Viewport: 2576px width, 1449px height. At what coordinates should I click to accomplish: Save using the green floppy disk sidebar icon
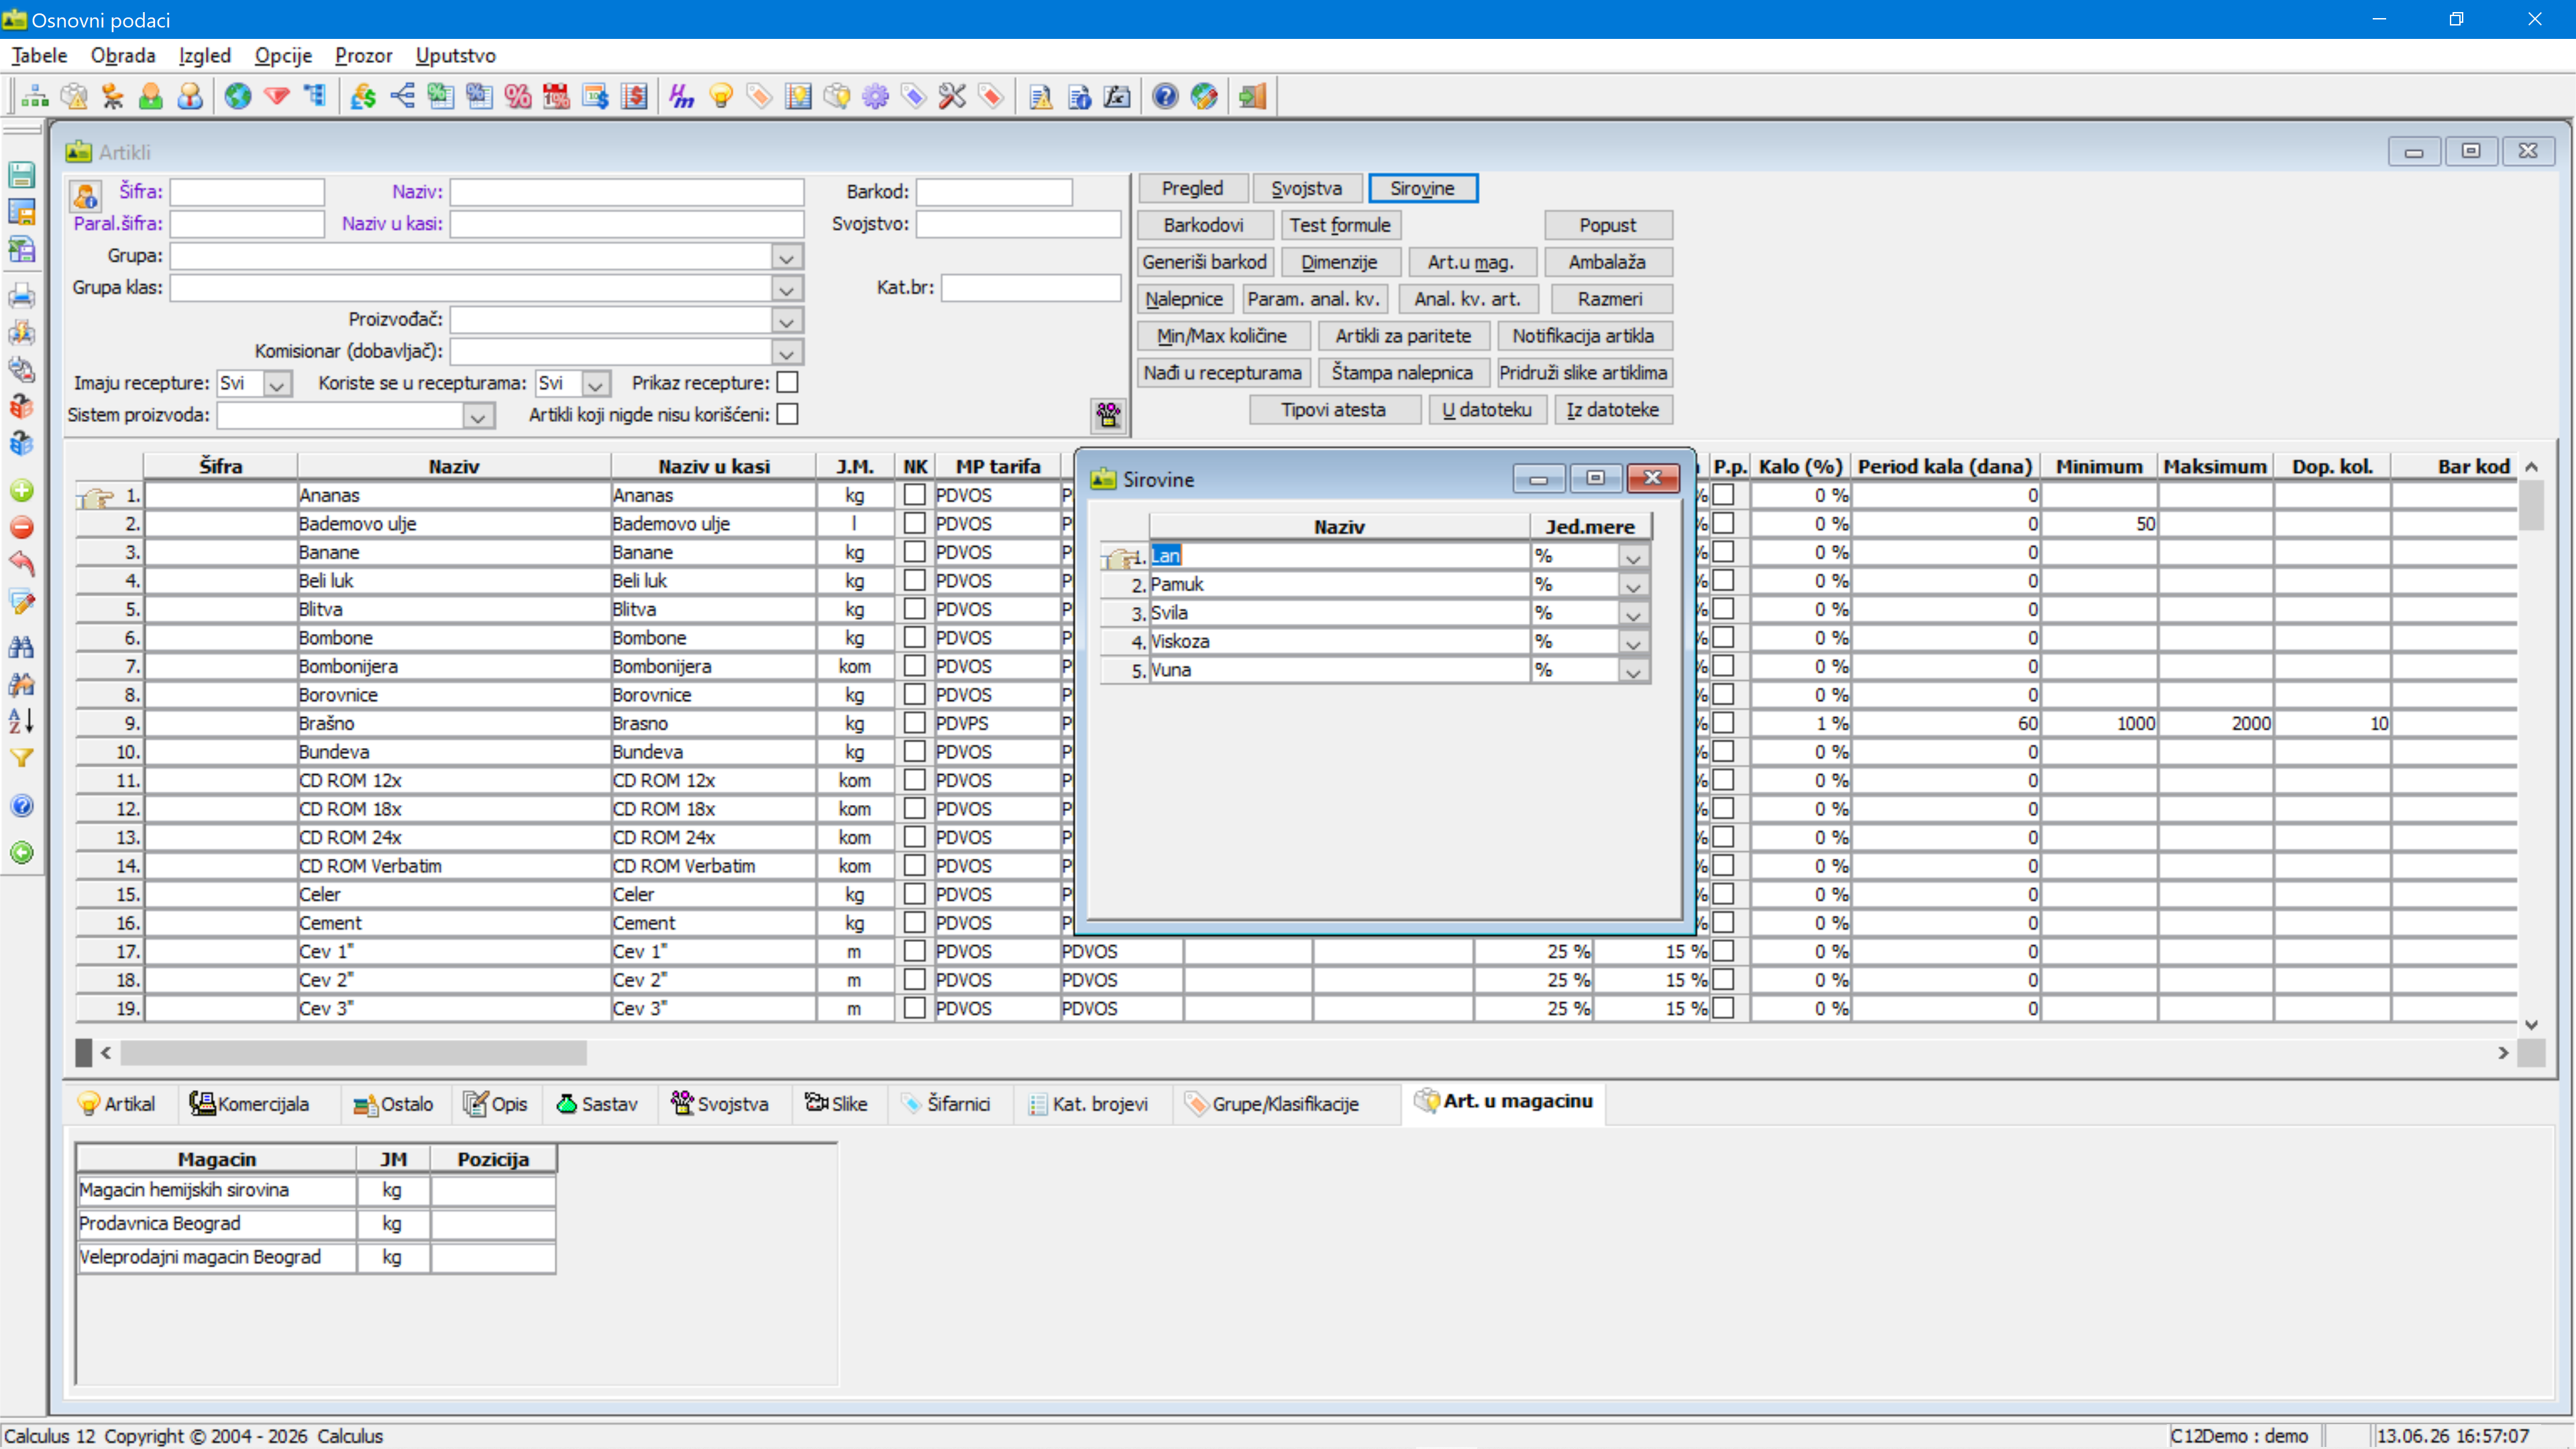point(22,174)
